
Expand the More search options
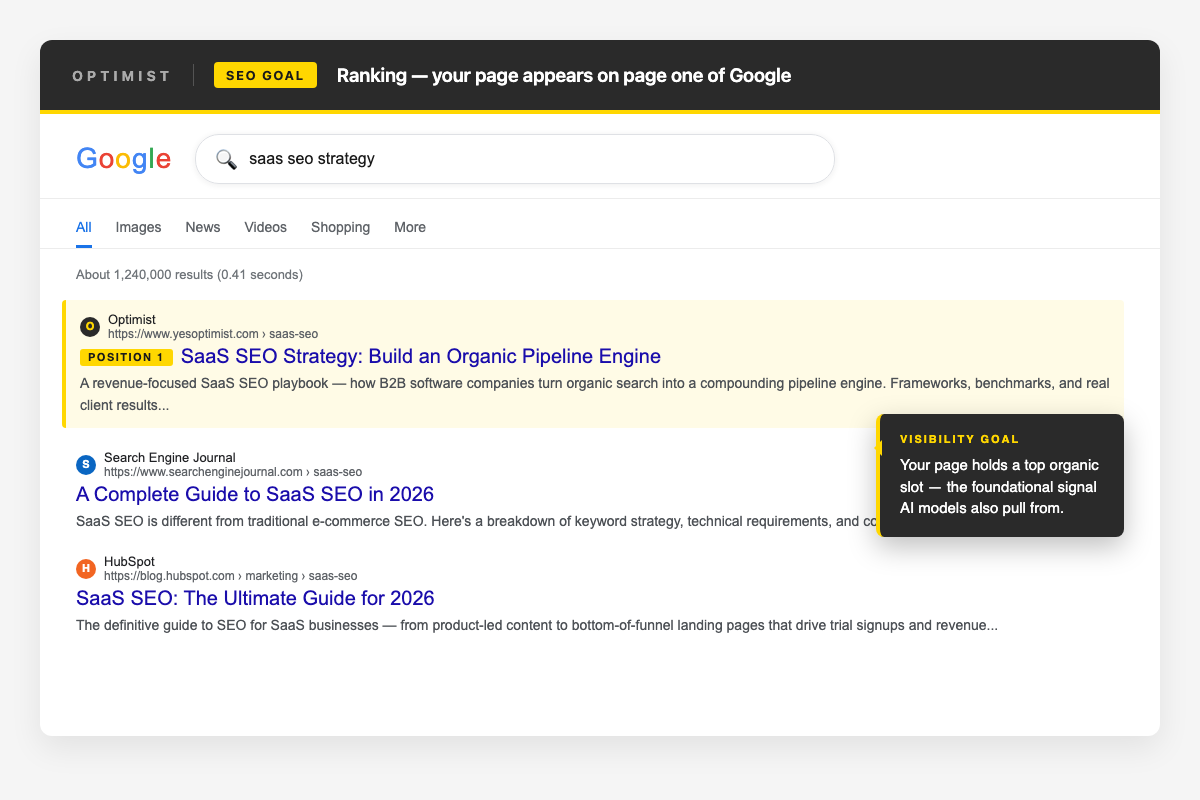pos(410,227)
